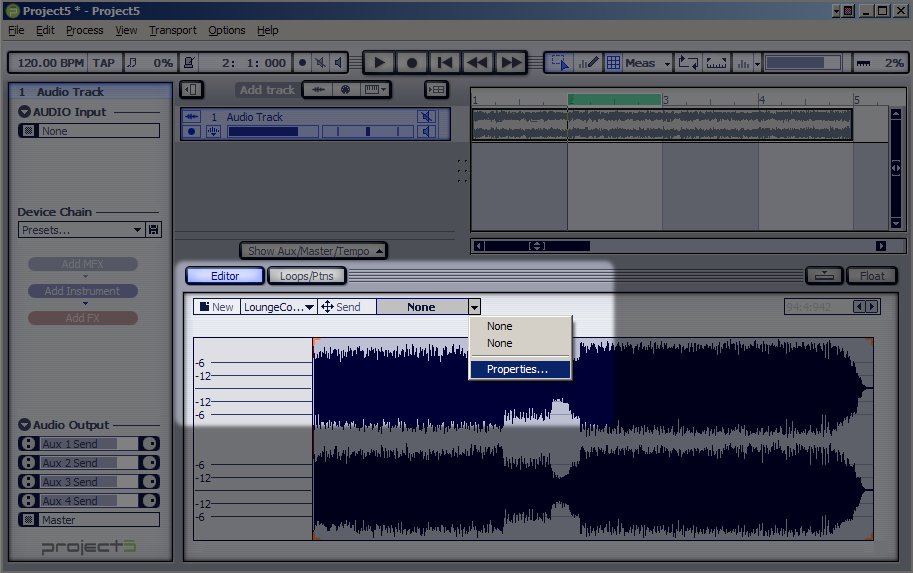The image size is (913, 573).
Task: Add a MIDI track with DIN connector icon
Action: pyautogui.click(x=345, y=90)
